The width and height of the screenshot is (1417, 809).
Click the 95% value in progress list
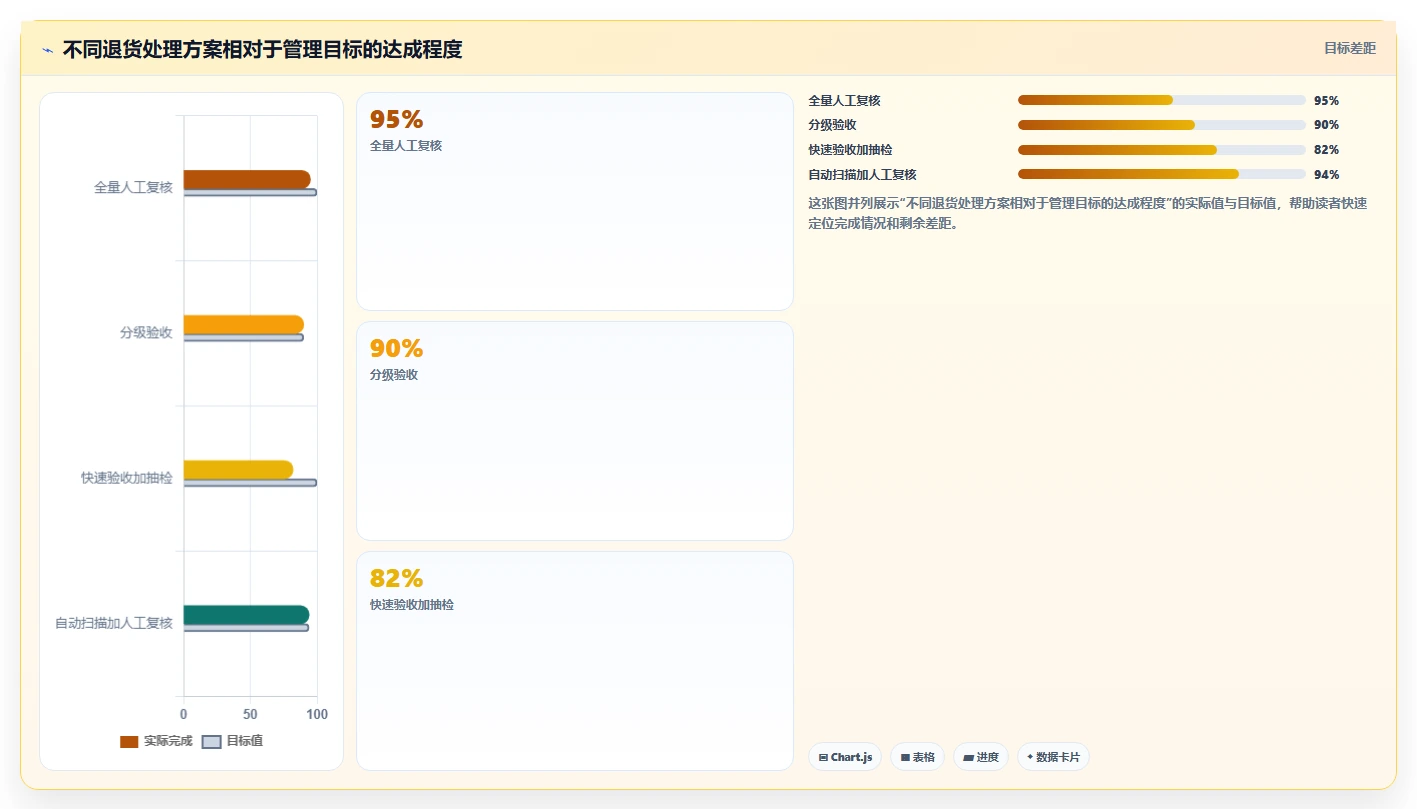pos(1326,101)
